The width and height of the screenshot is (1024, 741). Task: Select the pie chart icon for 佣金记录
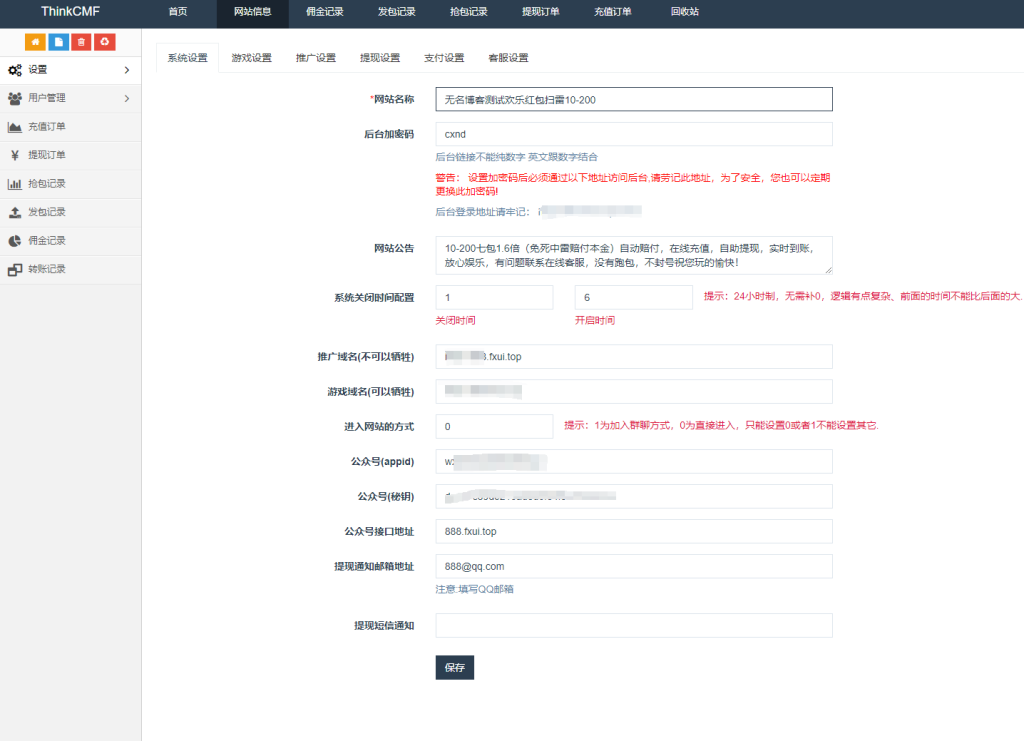14,239
